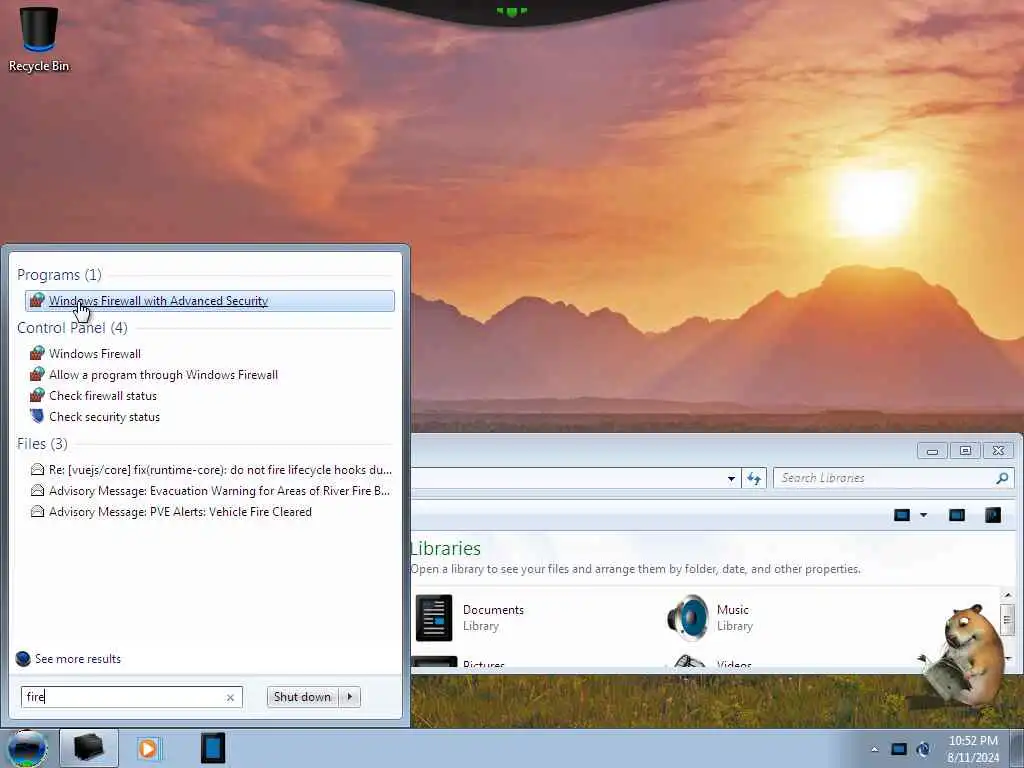The height and width of the screenshot is (768, 1024).
Task: Open Windows Firewall with Advanced Security result
Action: click(210, 301)
